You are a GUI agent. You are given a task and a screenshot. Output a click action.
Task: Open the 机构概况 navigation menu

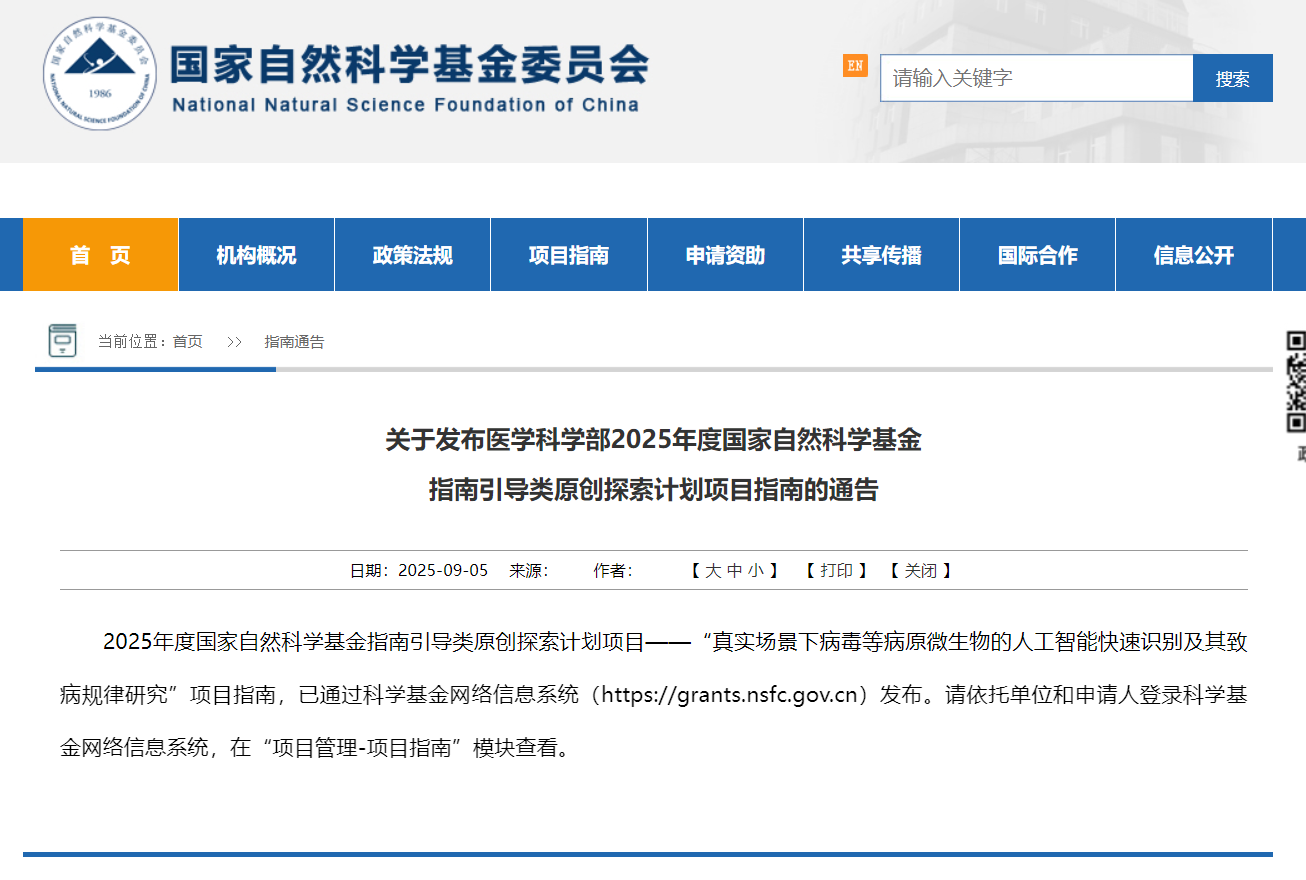click(257, 255)
